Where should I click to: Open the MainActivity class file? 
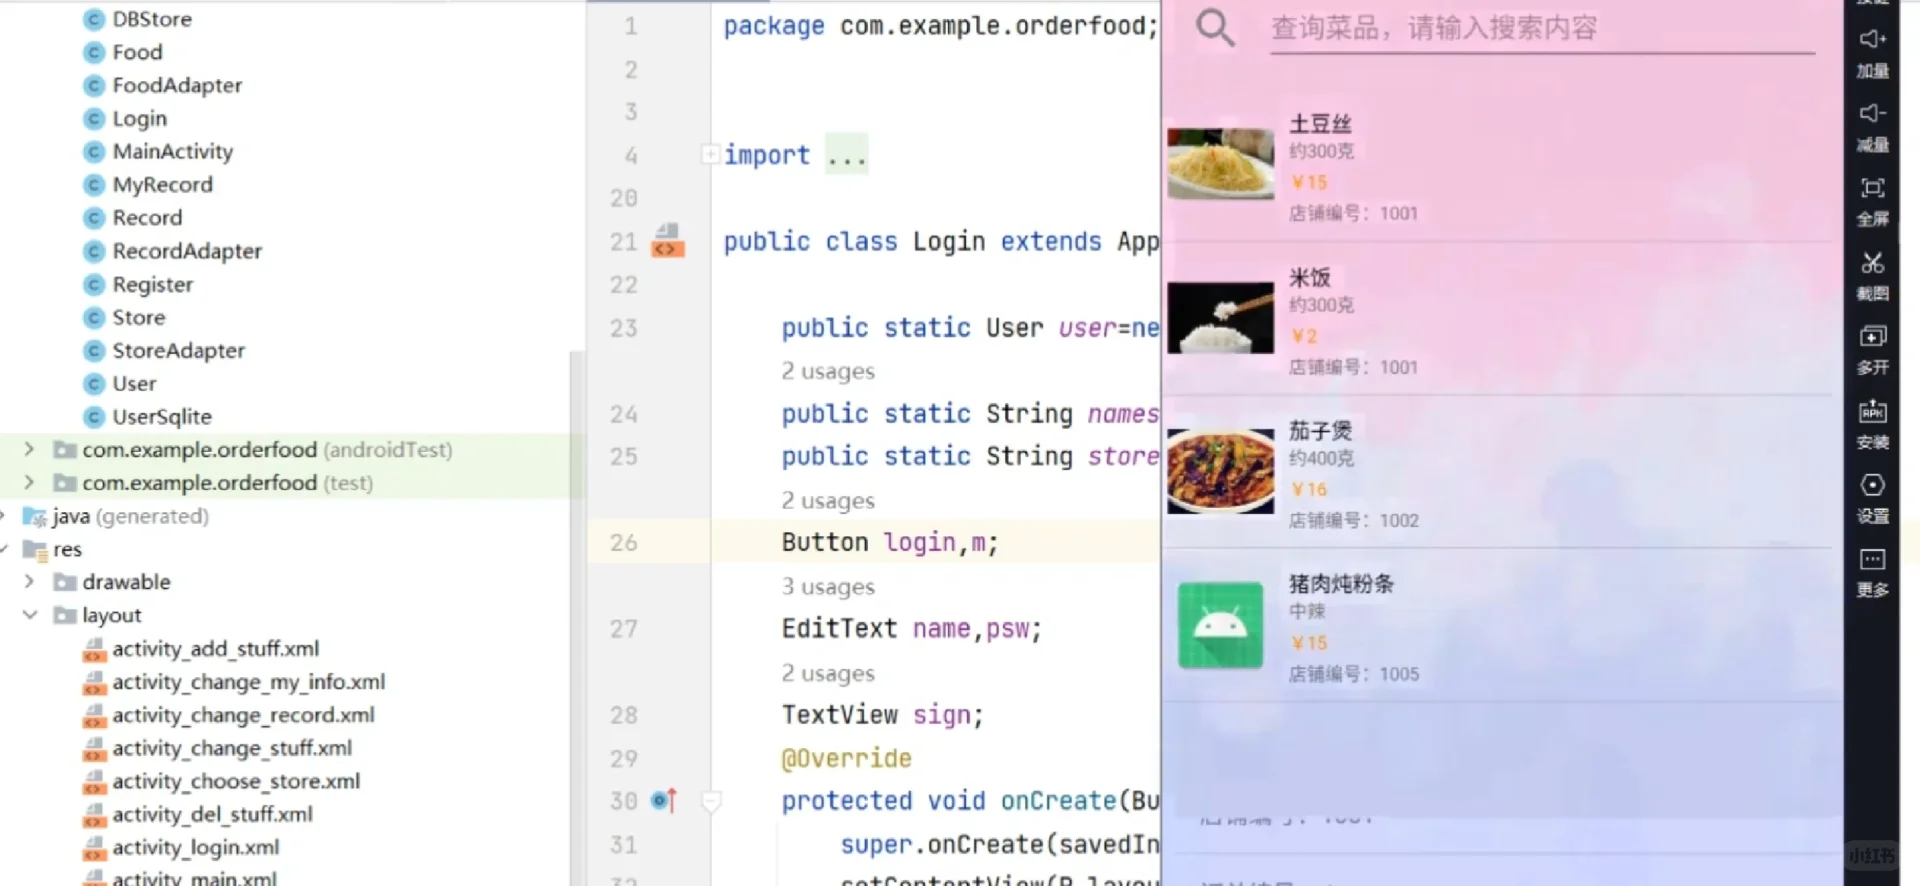[172, 152]
